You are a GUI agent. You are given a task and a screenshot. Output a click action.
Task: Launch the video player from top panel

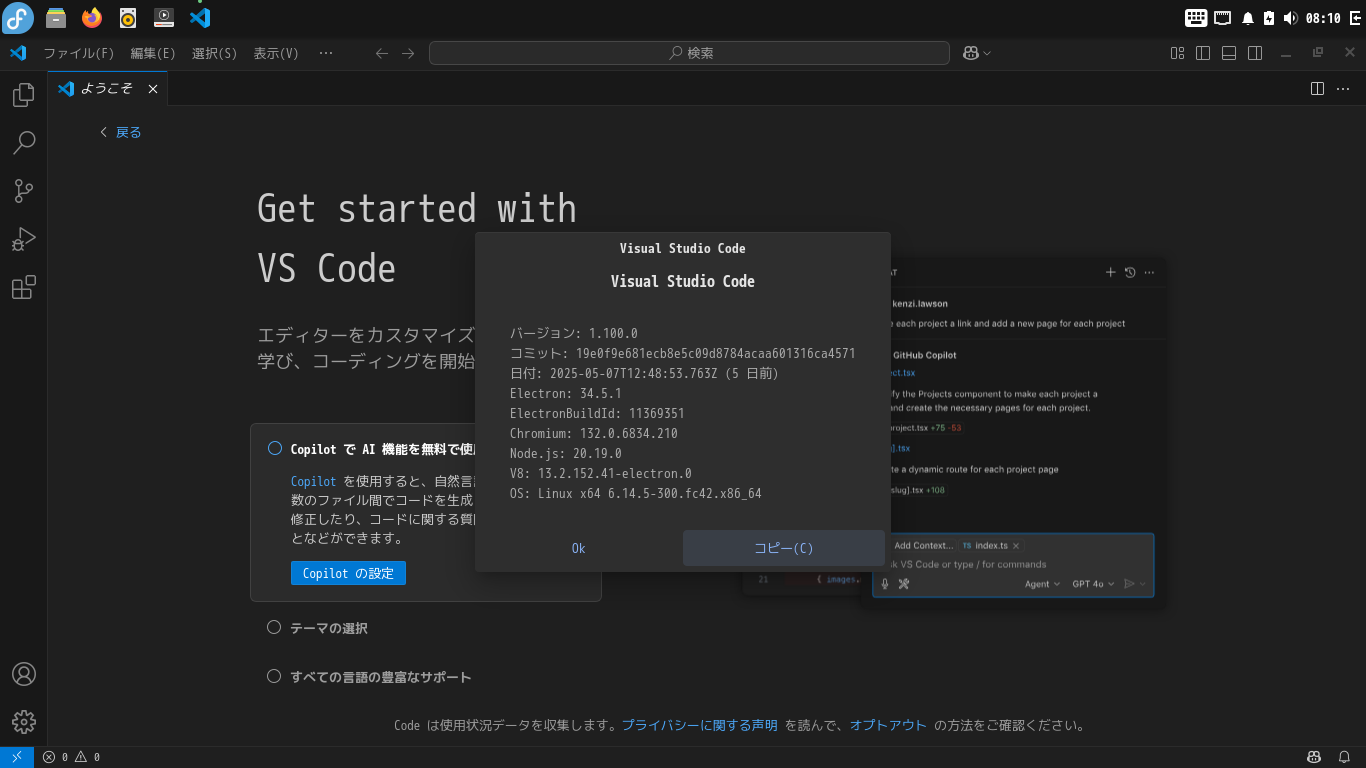coord(164,18)
